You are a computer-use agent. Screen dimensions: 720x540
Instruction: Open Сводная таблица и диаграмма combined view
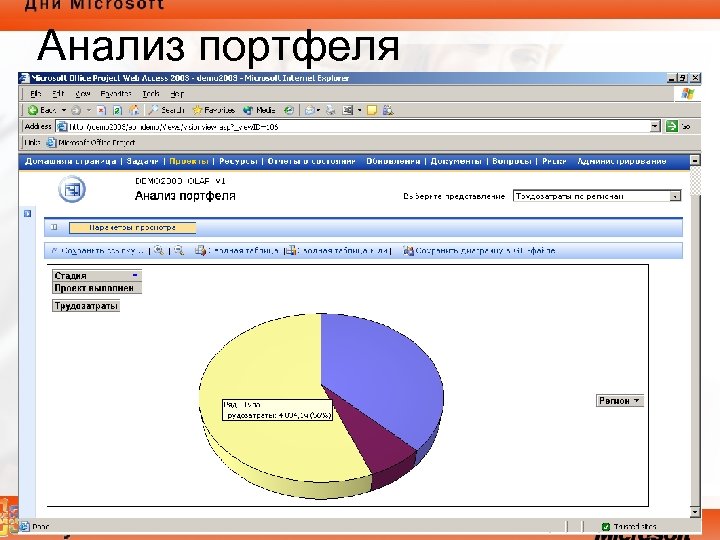pyautogui.click(x=338, y=251)
